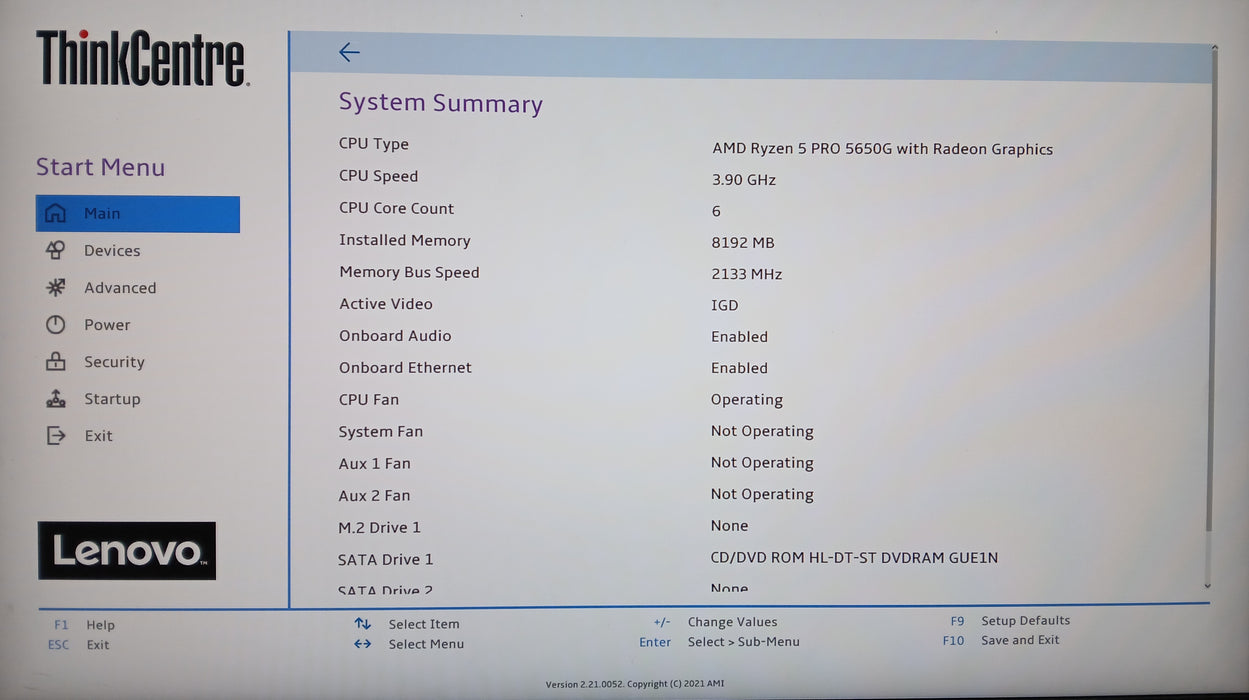Viewport: 1249px width, 700px height.
Task: Click the CD/DVD ROM HL-DT-ST DVDRAM GUE1N value
Action: pyautogui.click(x=854, y=558)
